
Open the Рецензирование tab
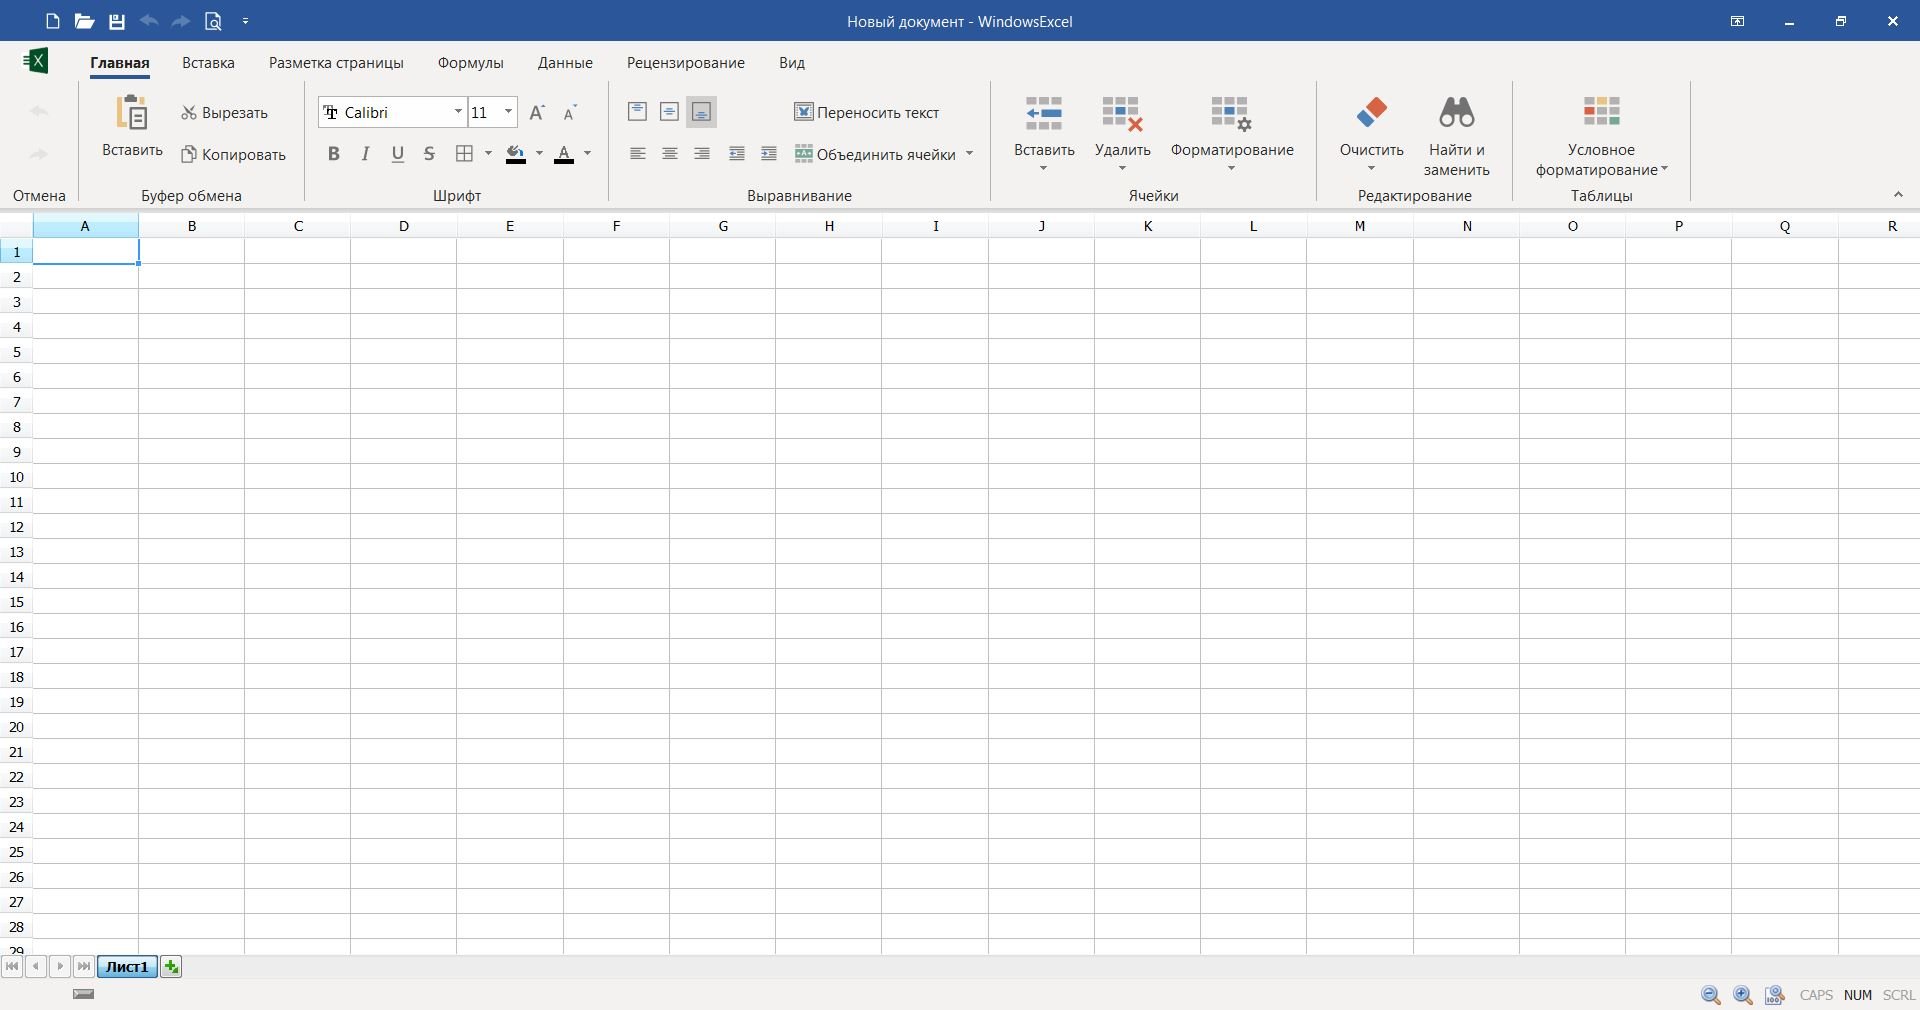(x=686, y=63)
